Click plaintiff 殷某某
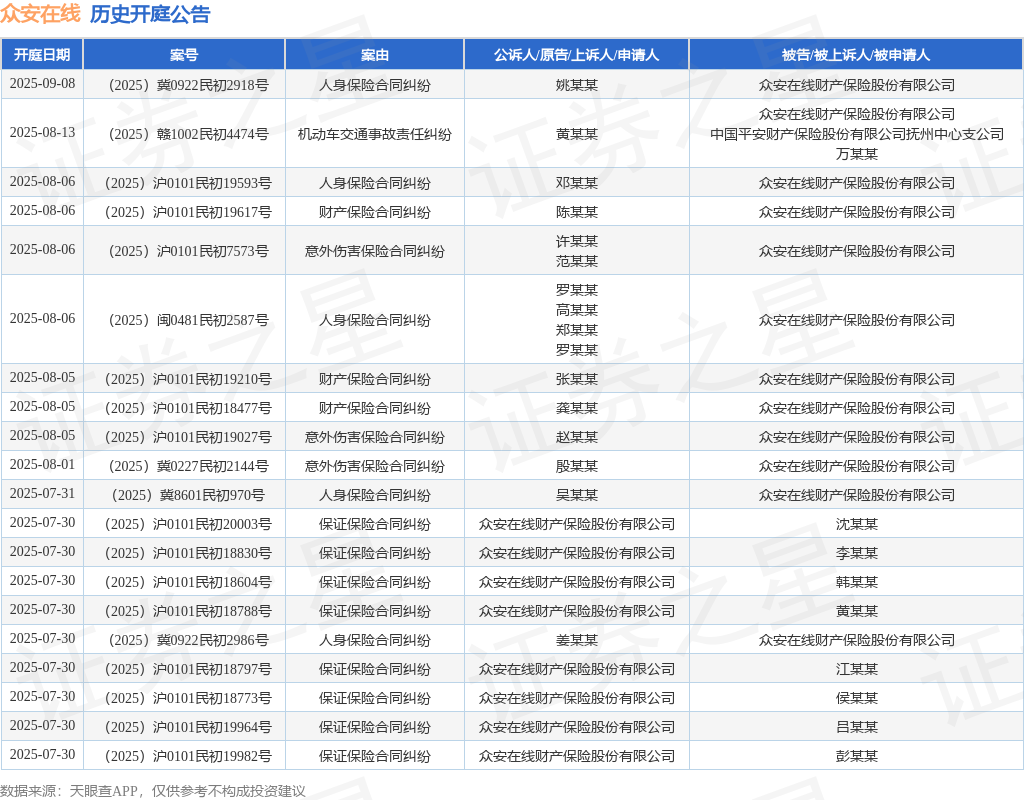1024x800 pixels. point(577,466)
